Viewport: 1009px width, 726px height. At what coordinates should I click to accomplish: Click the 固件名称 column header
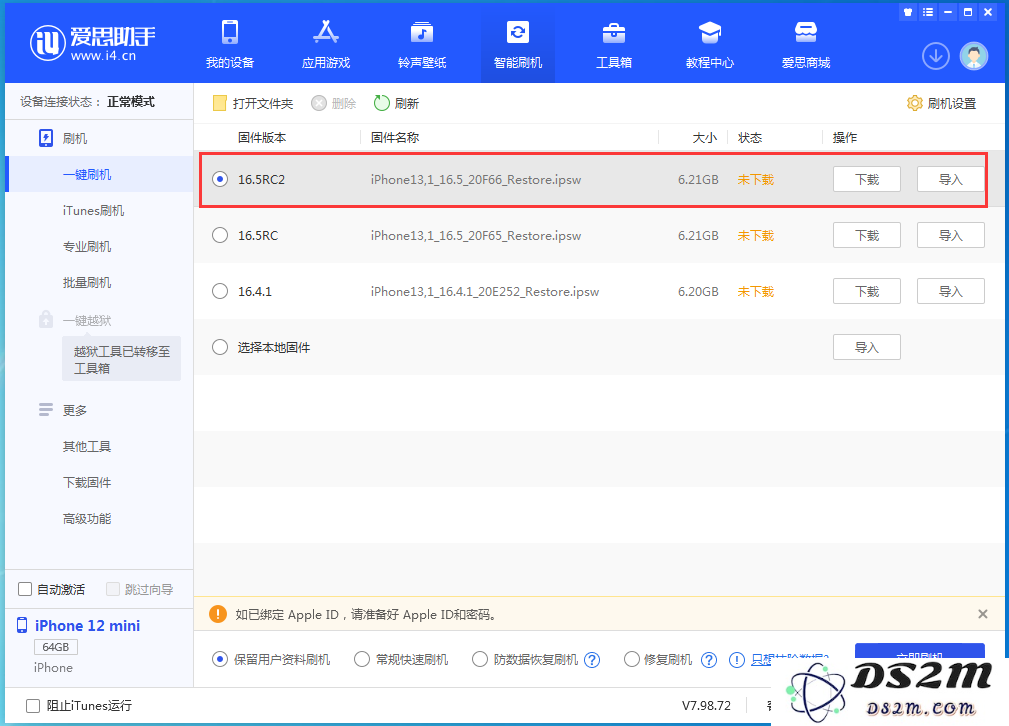(394, 137)
